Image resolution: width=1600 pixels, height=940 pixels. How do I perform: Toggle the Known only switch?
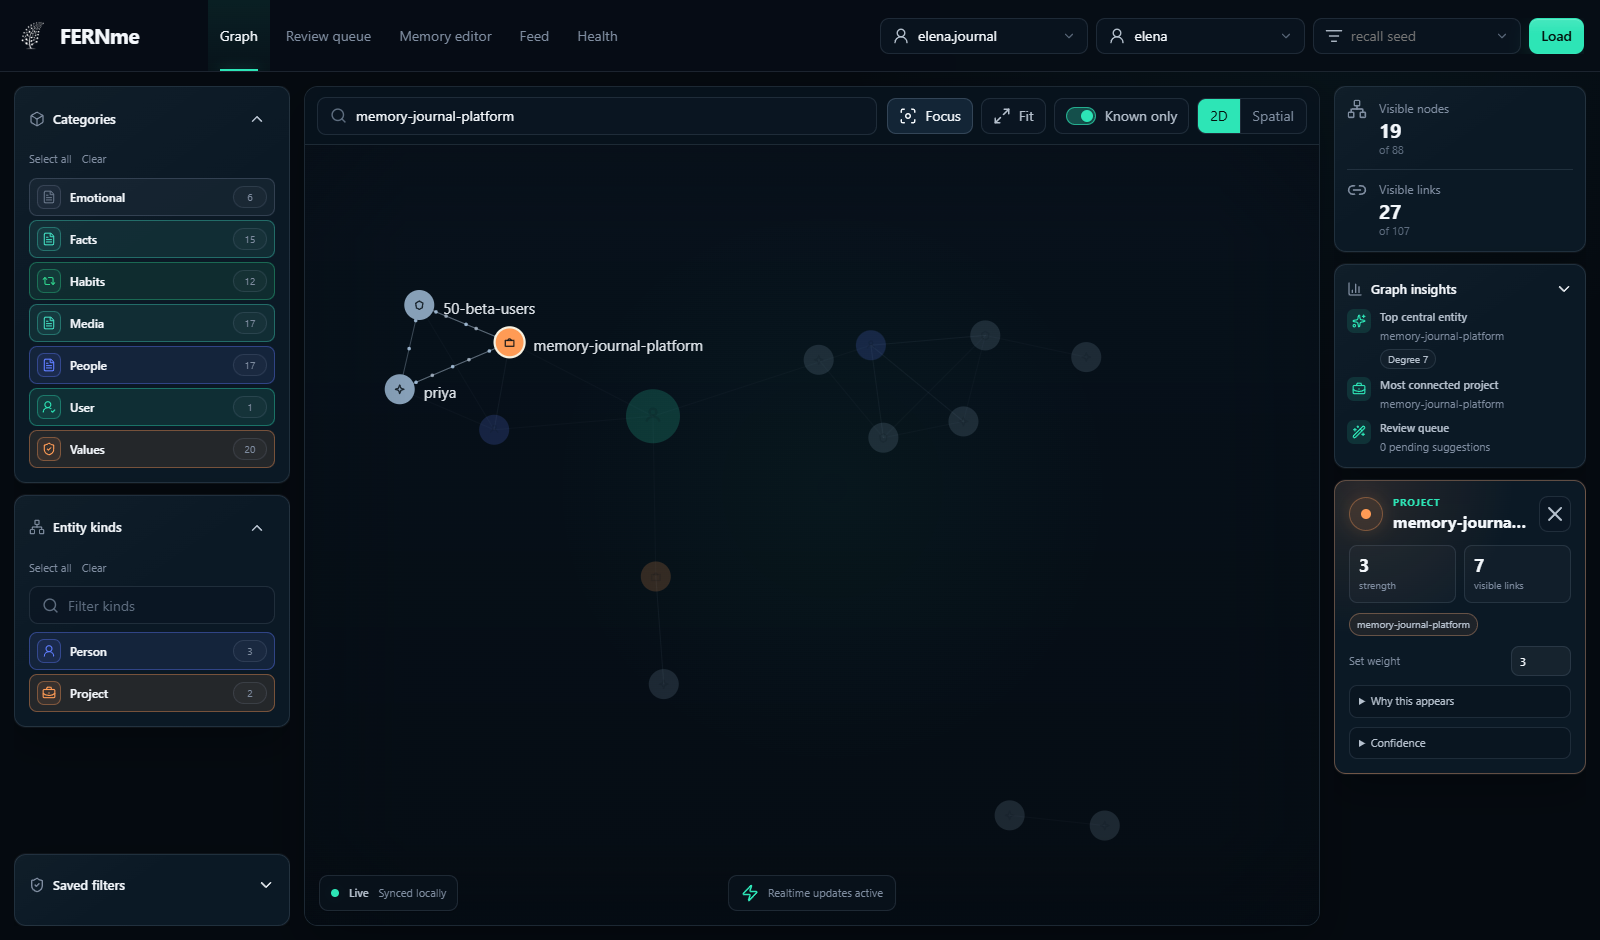click(1081, 116)
